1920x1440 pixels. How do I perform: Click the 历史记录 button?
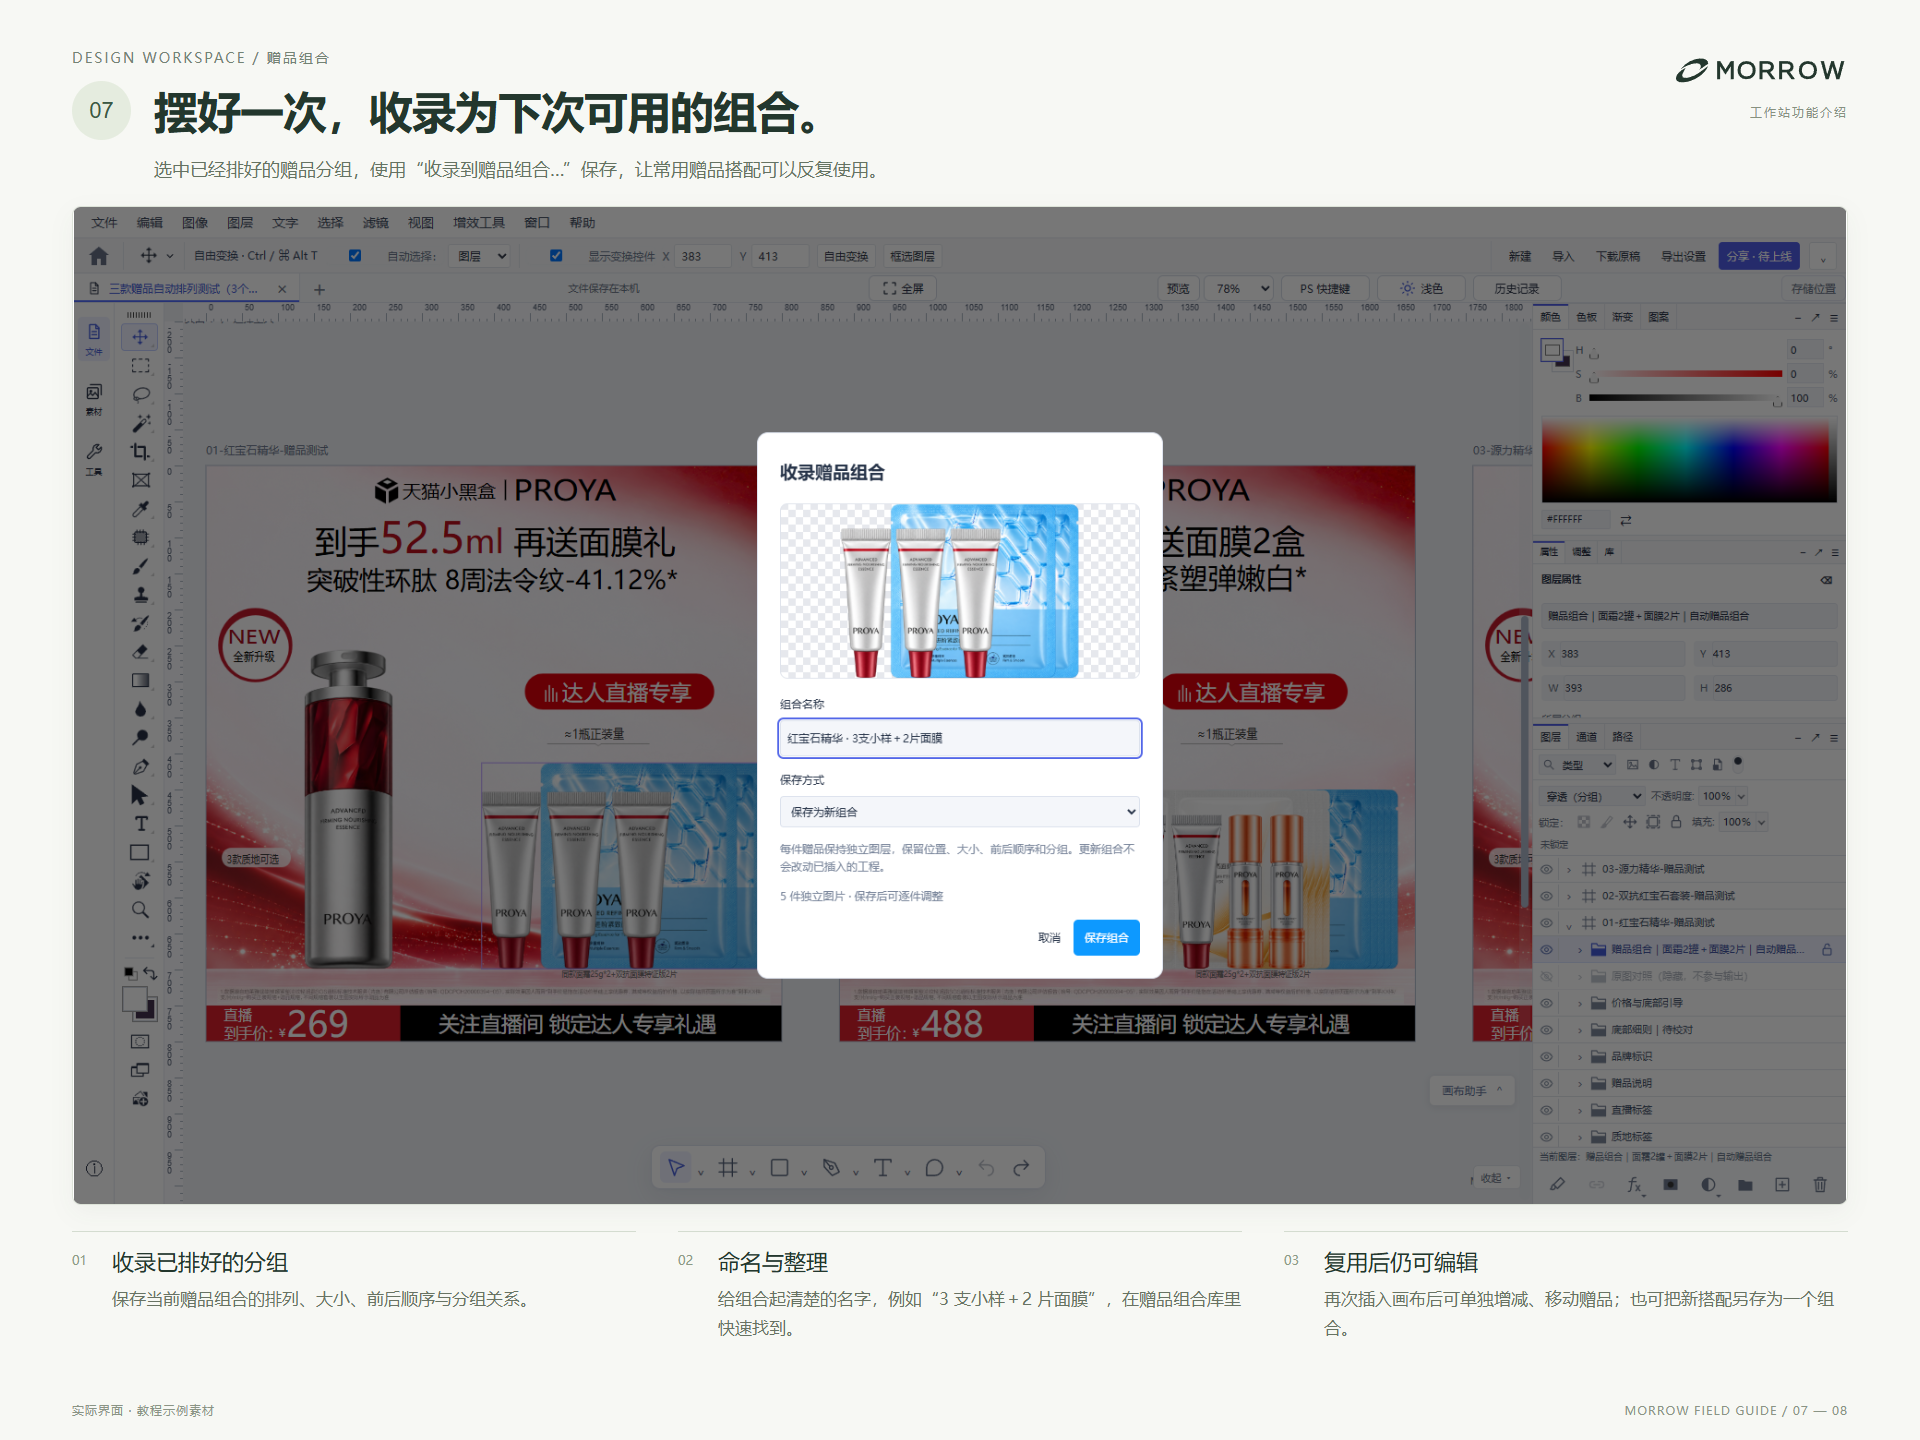coord(1516,288)
